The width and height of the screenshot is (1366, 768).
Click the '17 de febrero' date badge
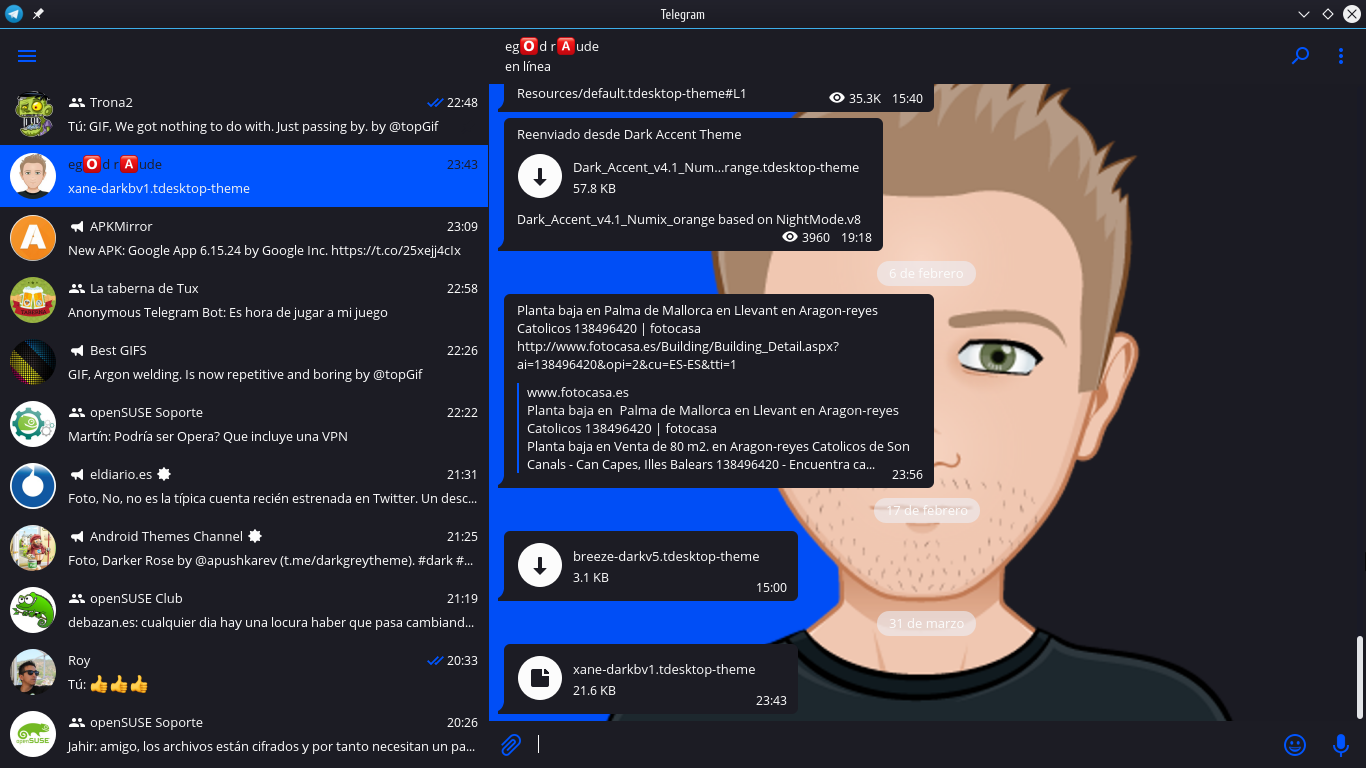pyautogui.click(x=927, y=510)
